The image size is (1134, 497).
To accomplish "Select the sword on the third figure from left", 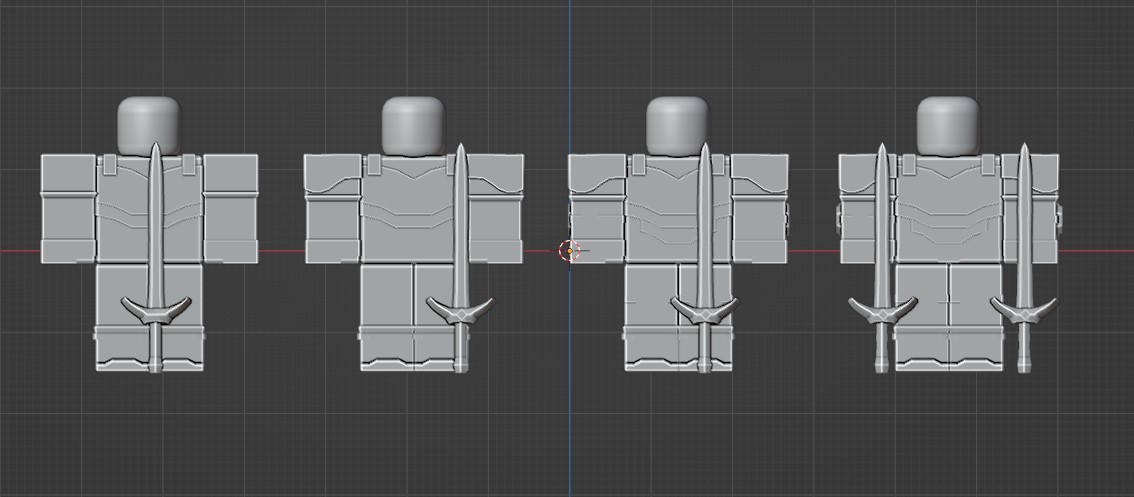I will [704, 258].
